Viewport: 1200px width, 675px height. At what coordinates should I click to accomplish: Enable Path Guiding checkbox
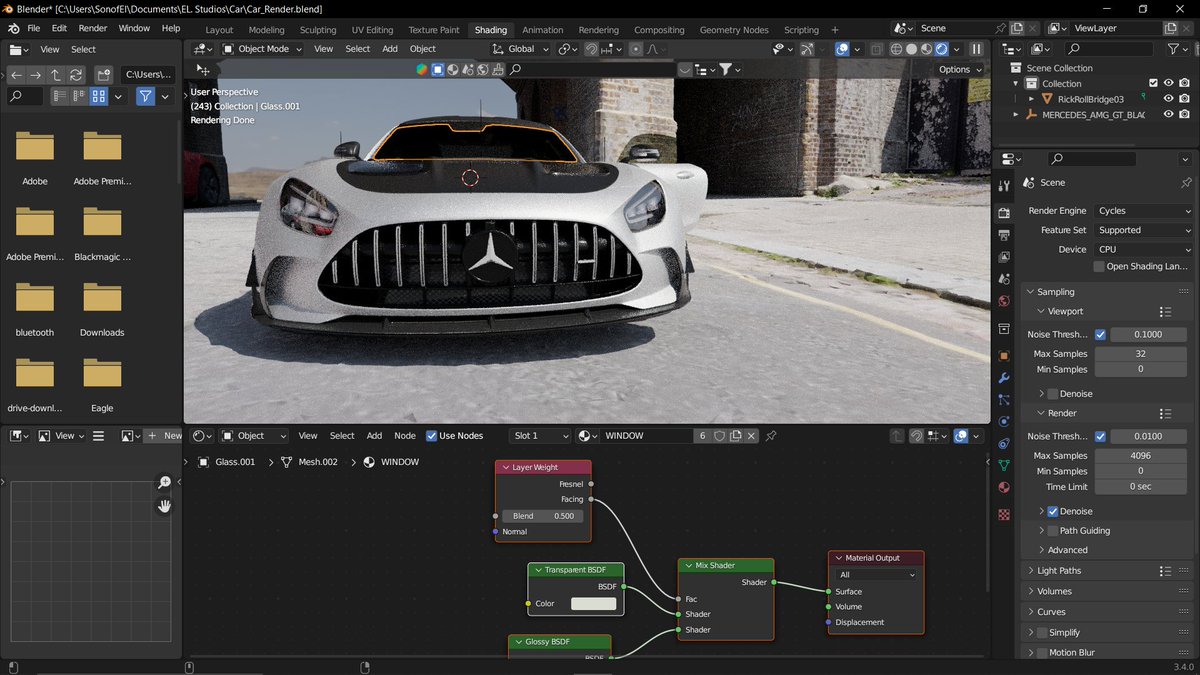coord(1052,531)
